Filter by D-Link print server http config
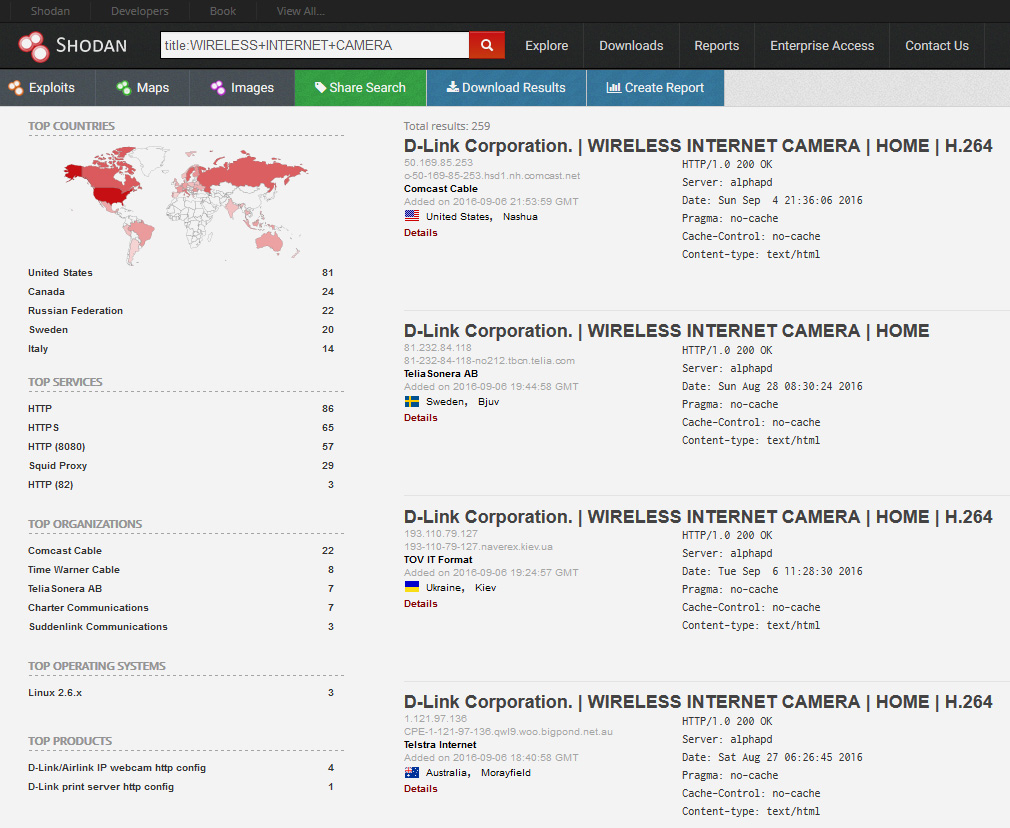Viewport: 1010px width, 828px height. tap(101, 787)
